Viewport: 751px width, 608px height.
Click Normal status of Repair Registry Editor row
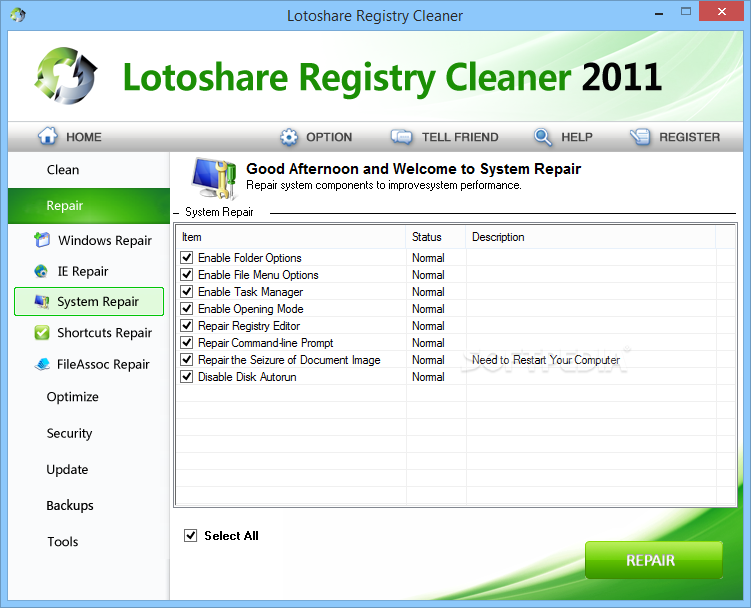click(x=428, y=326)
